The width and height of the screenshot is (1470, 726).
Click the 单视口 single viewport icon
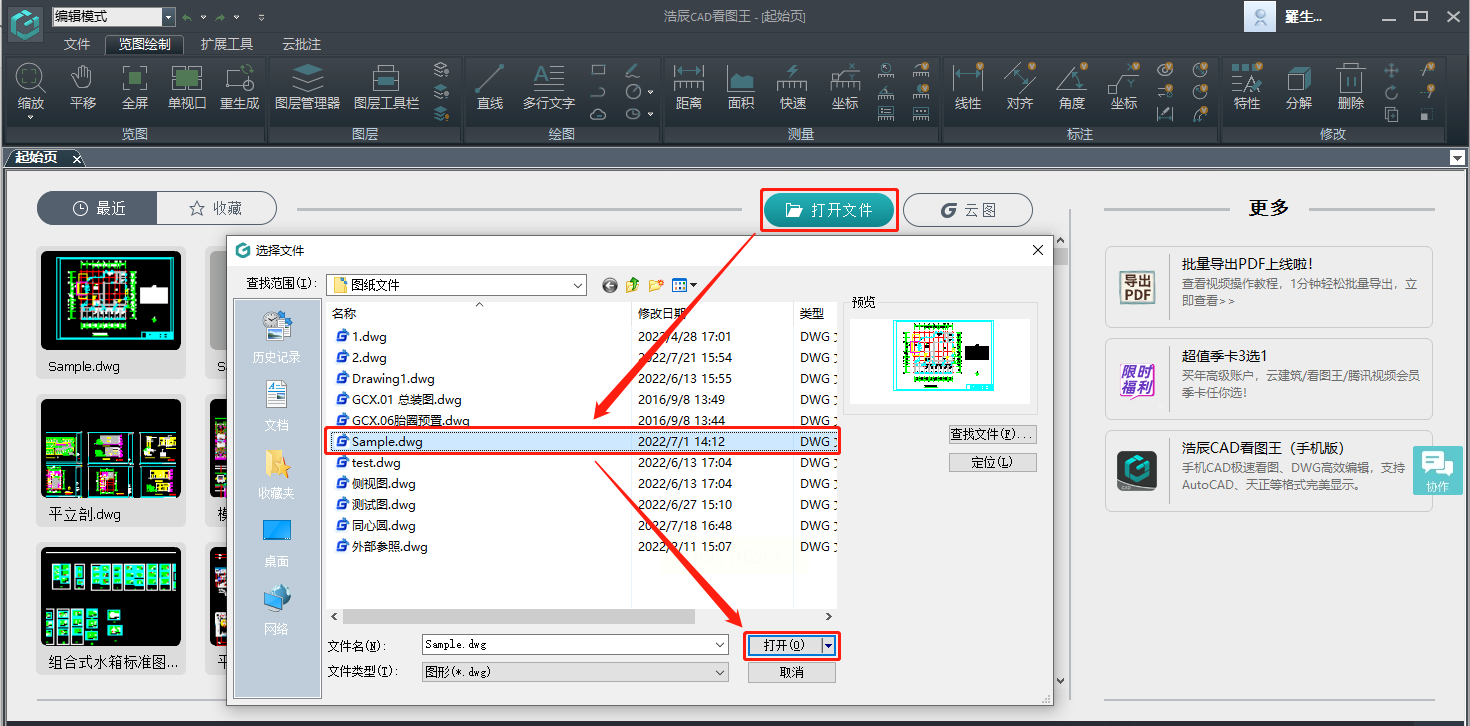pyautogui.click(x=187, y=86)
